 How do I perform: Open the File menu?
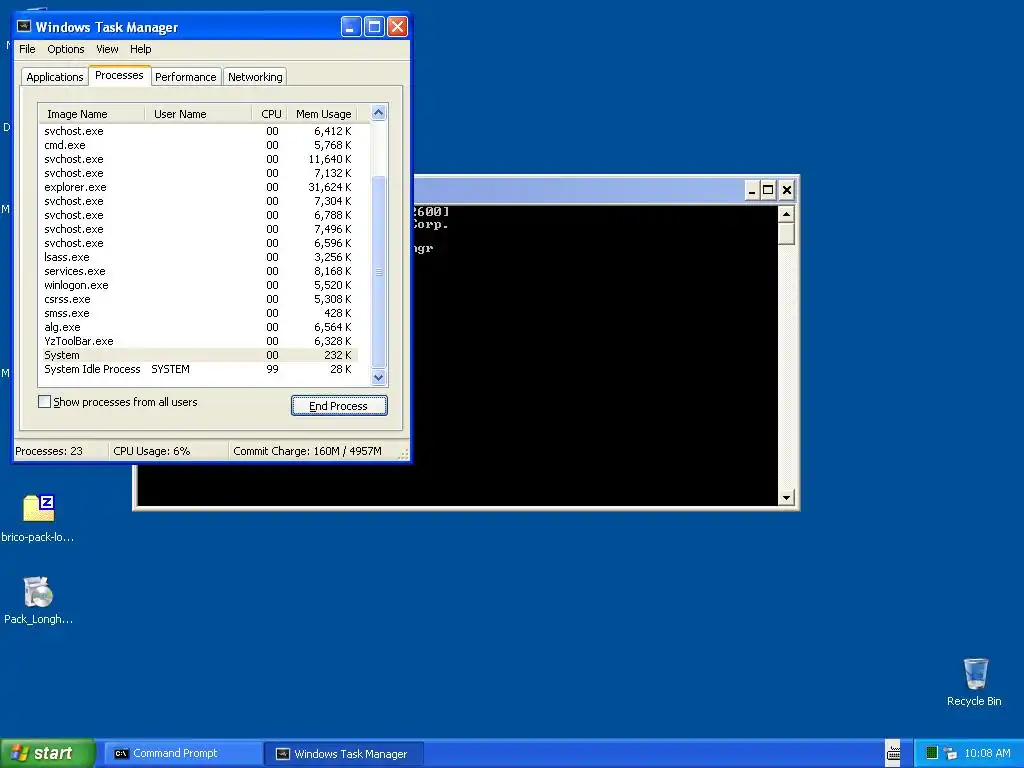pyautogui.click(x=27, y=49)
